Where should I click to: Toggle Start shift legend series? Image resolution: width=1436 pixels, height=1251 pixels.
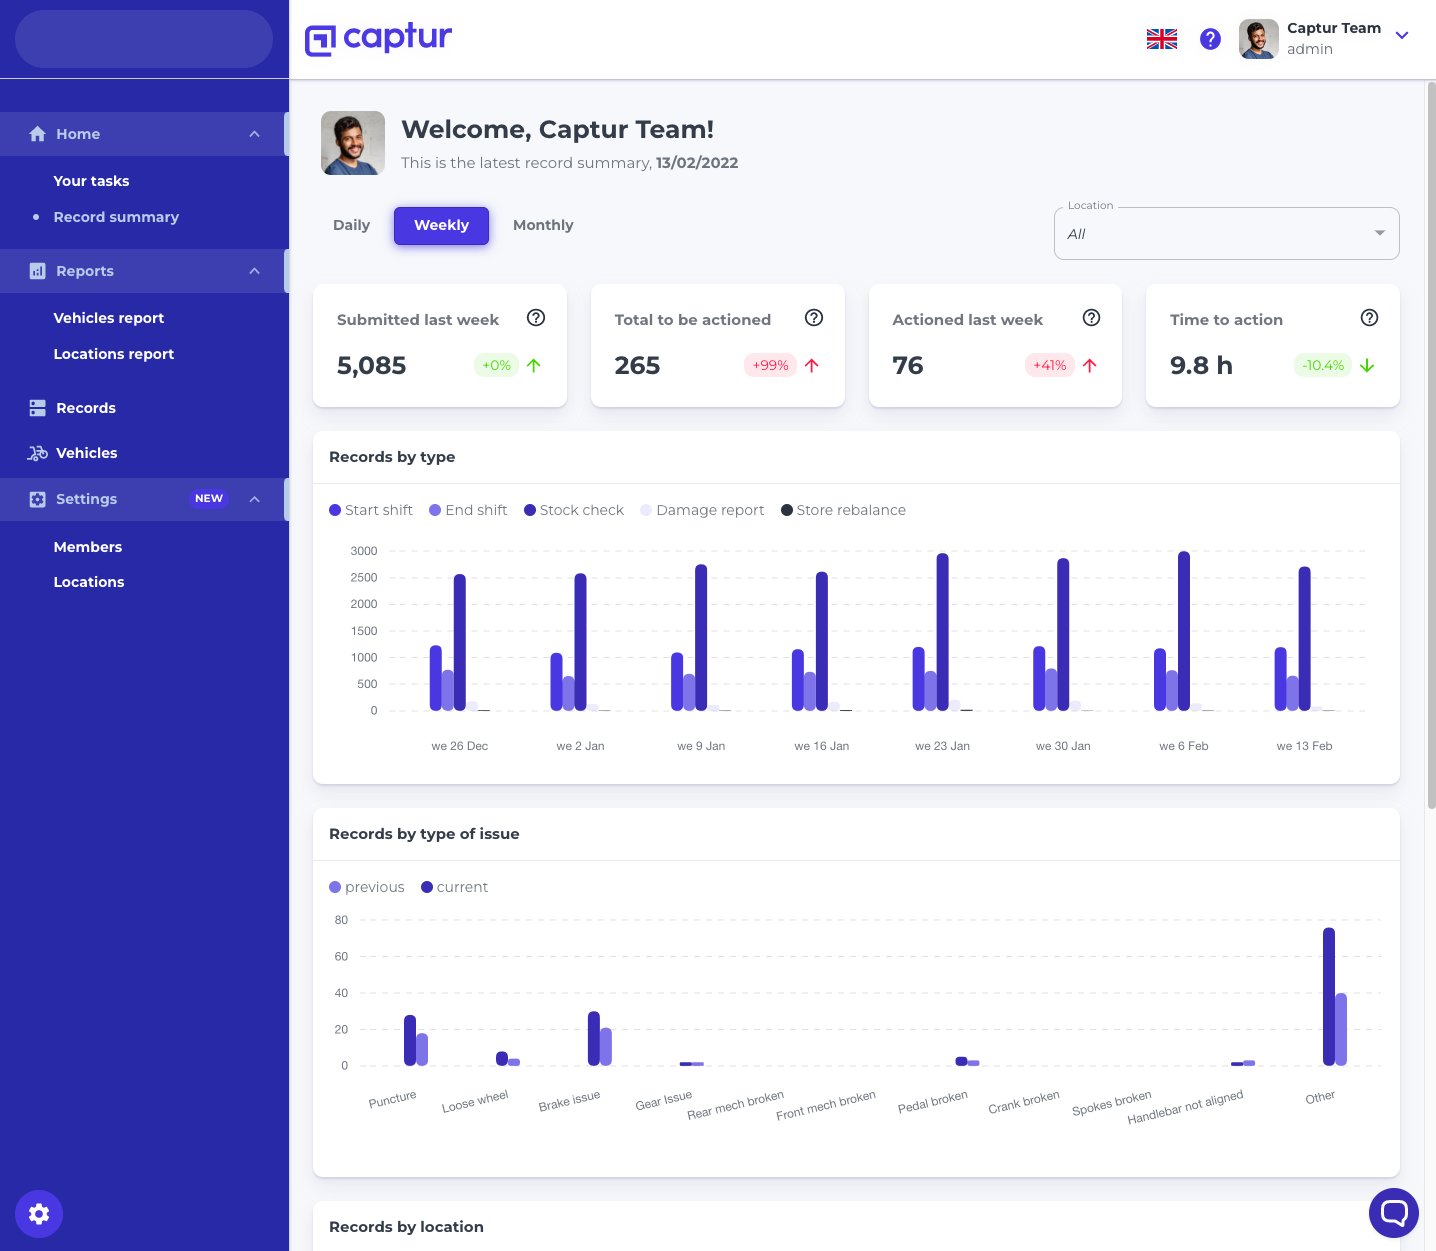(x=371, y=510)
